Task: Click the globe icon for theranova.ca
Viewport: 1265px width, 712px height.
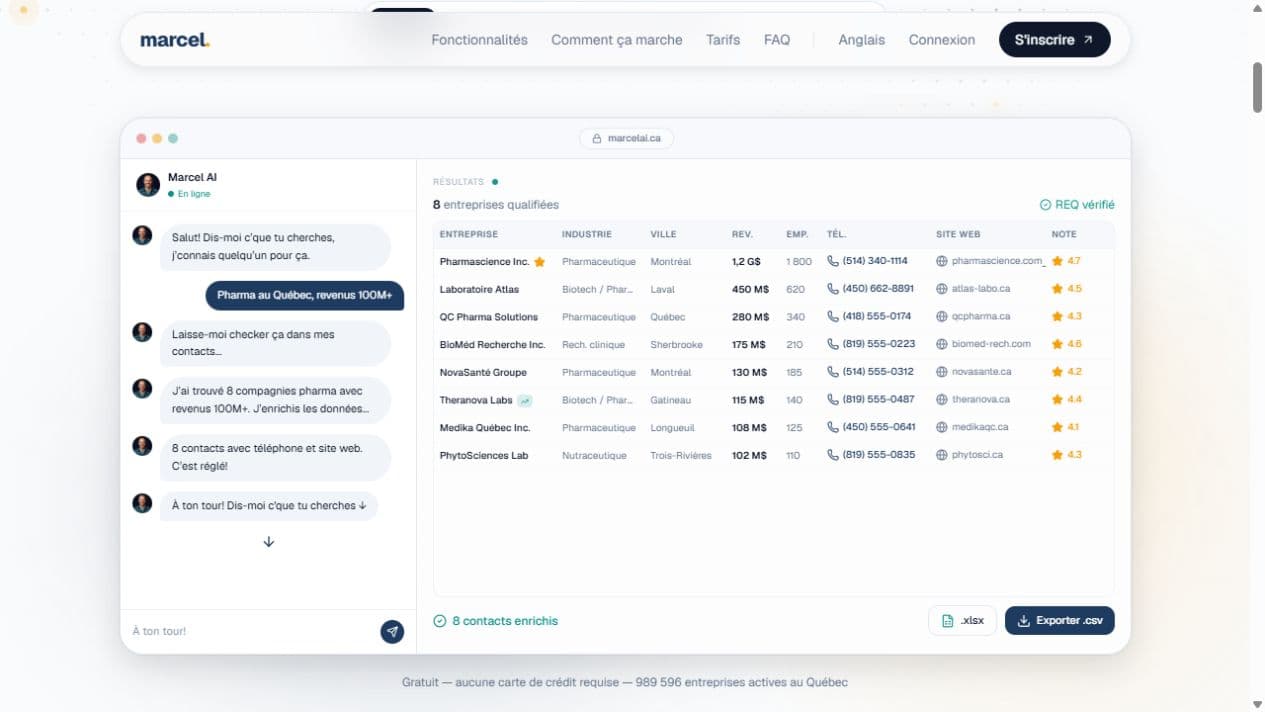Action: point(942,399)
